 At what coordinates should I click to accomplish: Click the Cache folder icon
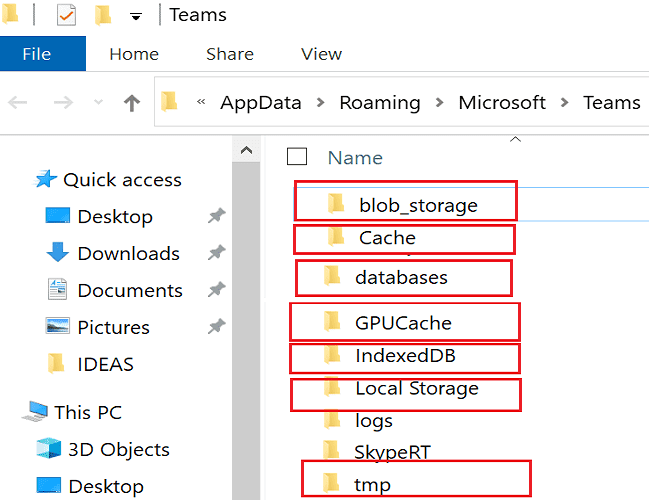(336, 236)
